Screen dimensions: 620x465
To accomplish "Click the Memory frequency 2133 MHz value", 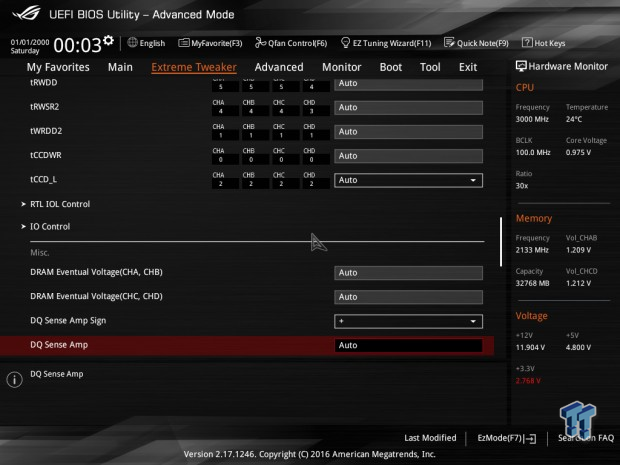I will [532, 250].
